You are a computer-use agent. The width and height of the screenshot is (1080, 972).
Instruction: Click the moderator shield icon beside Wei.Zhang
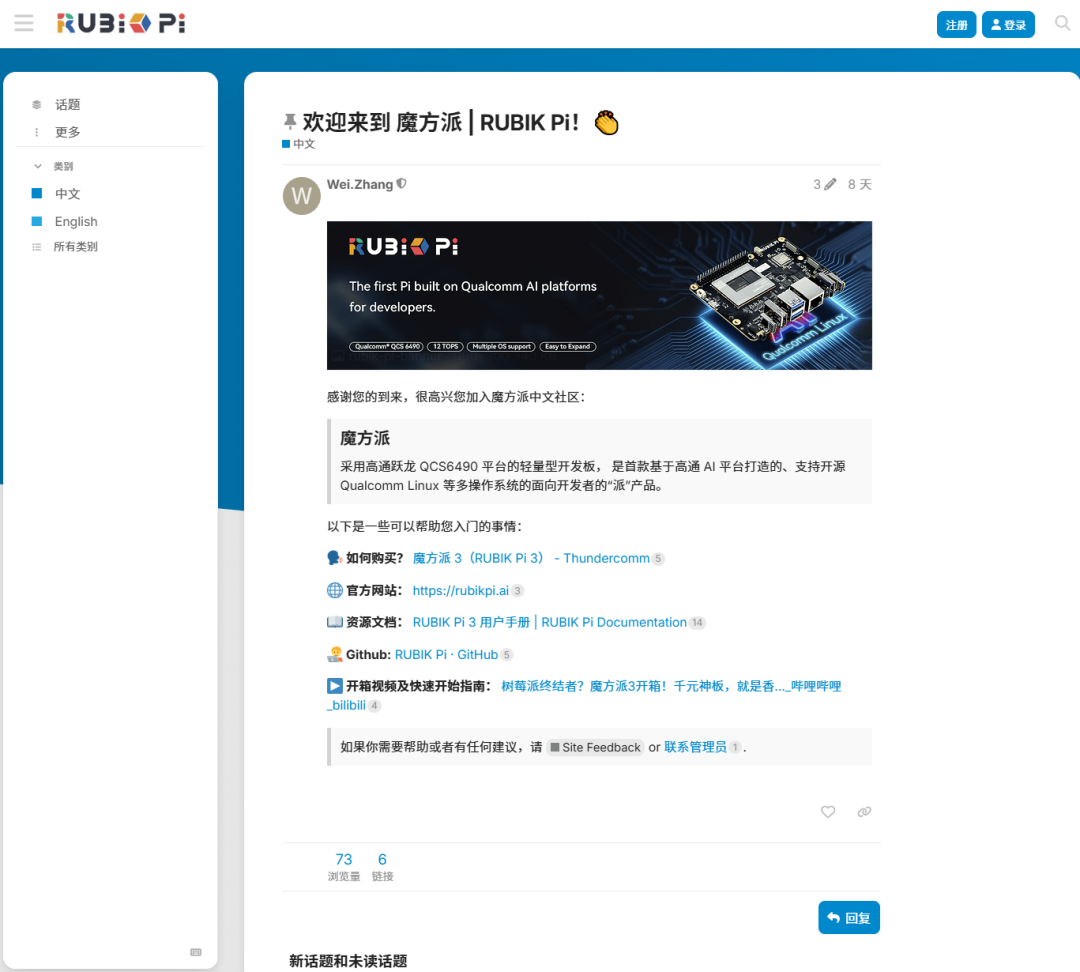(x=402, y=184)
